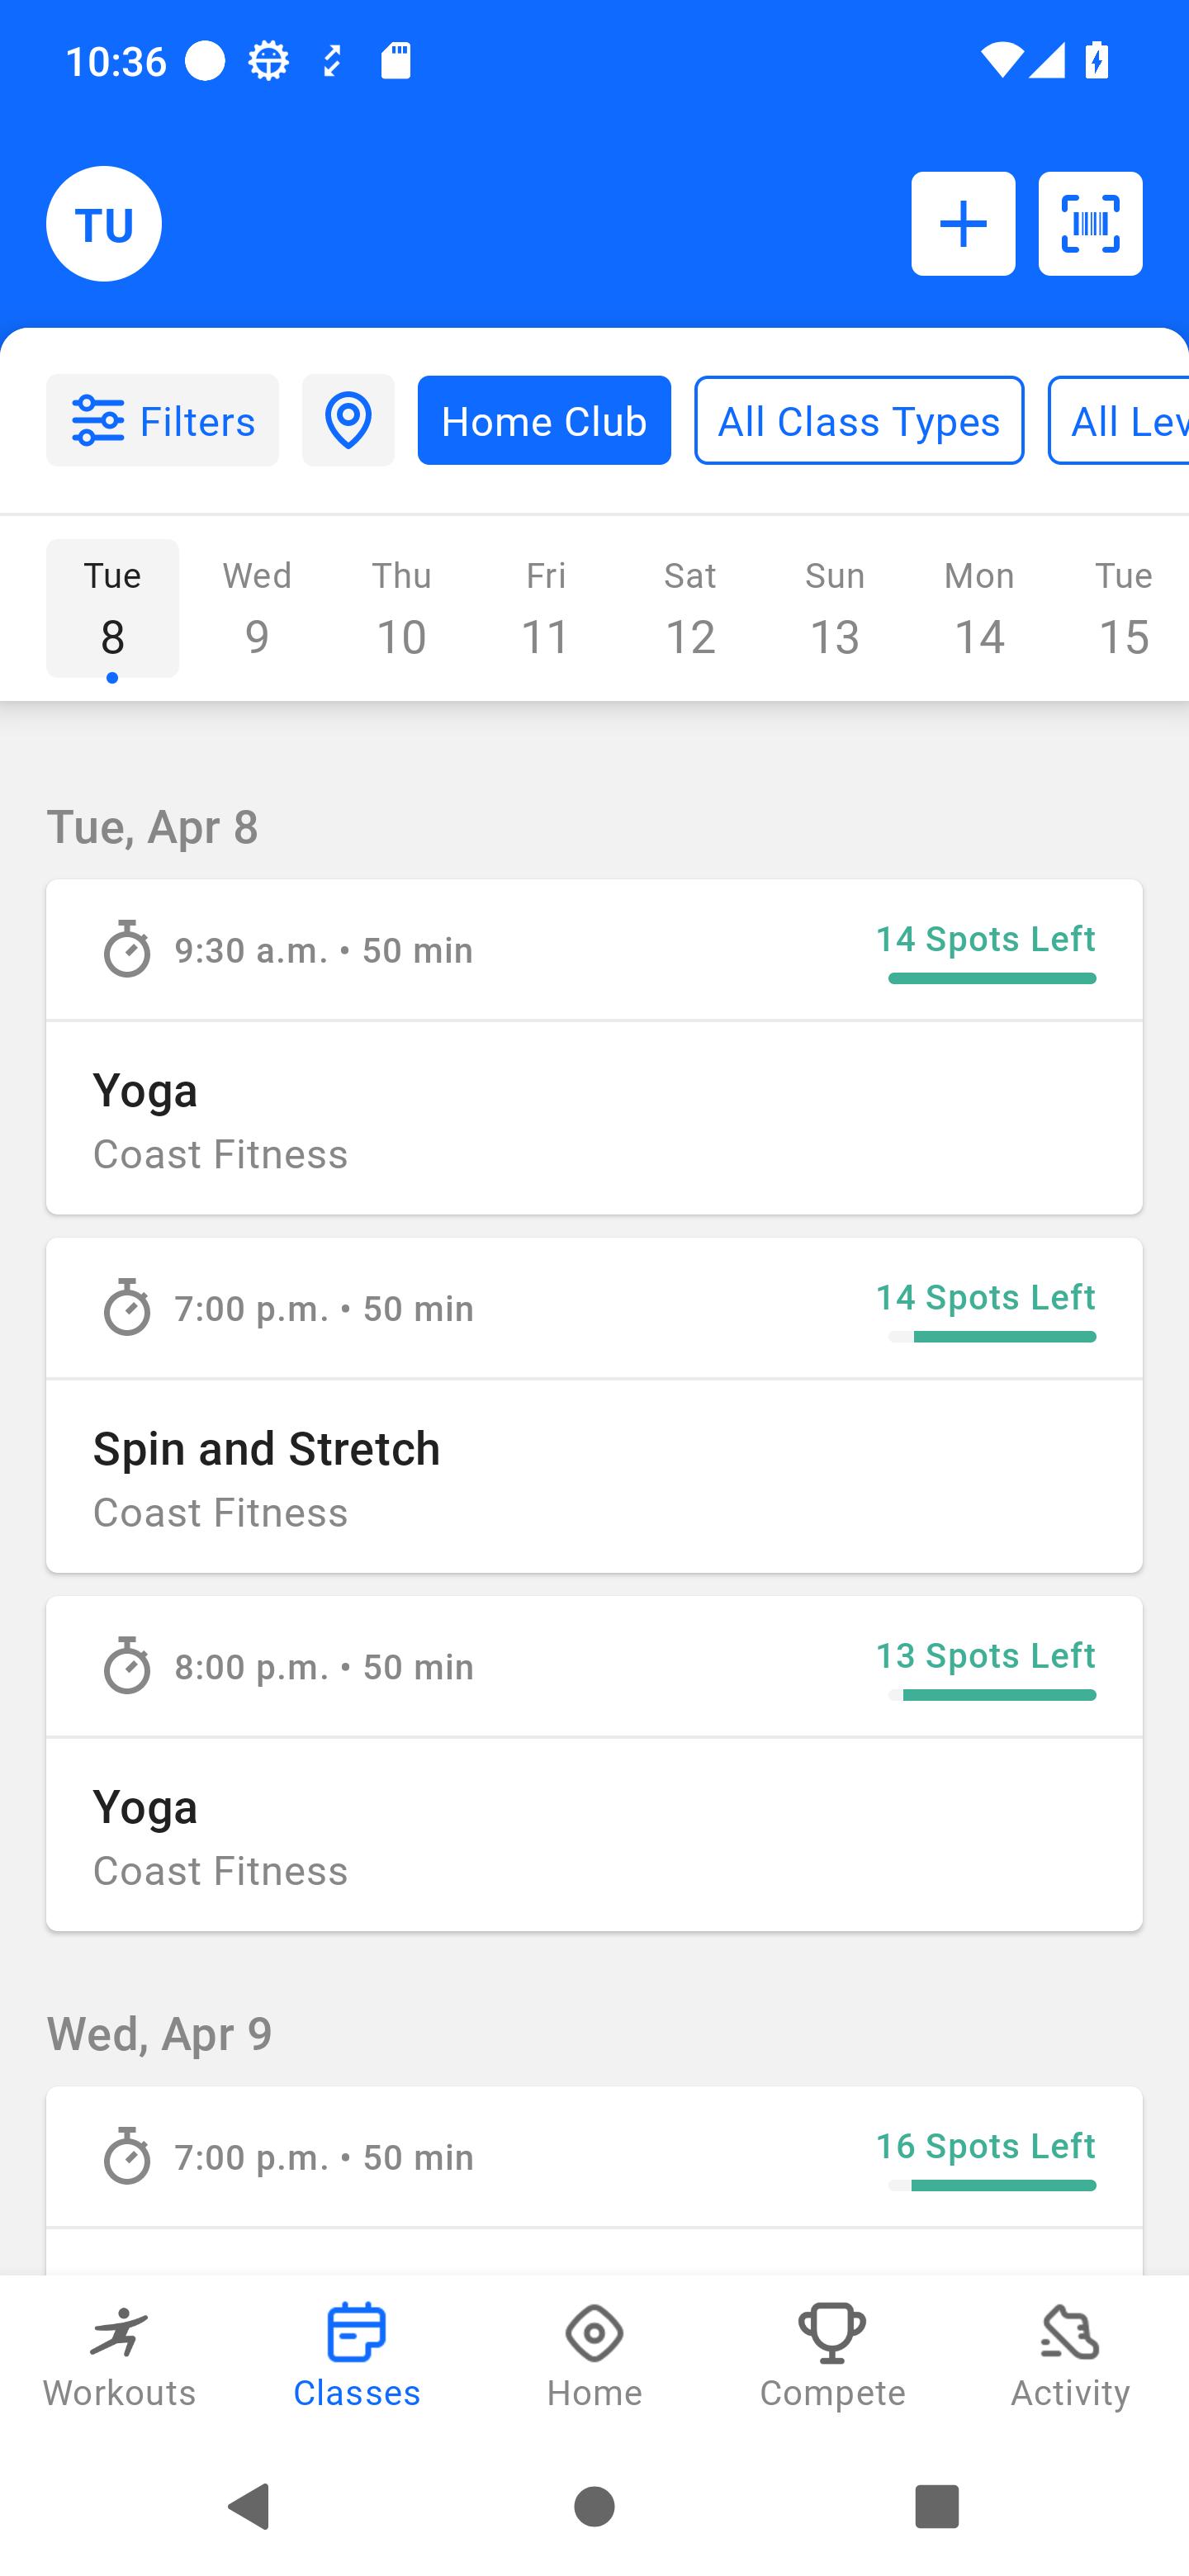The height and width of the screenshot is (2576, 1189).
Task: Open the 8:00 p.m. Yoga class card
Action: point(594,1763)
